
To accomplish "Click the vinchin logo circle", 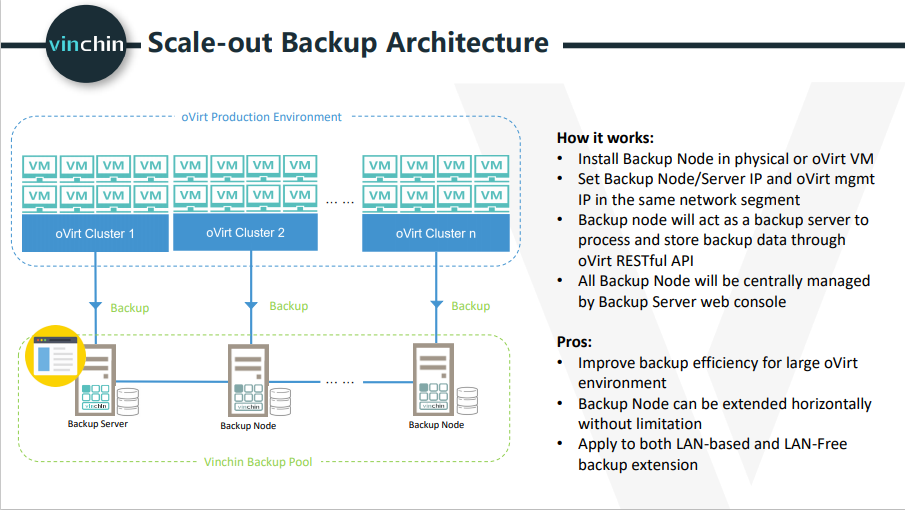I will 86,44.
